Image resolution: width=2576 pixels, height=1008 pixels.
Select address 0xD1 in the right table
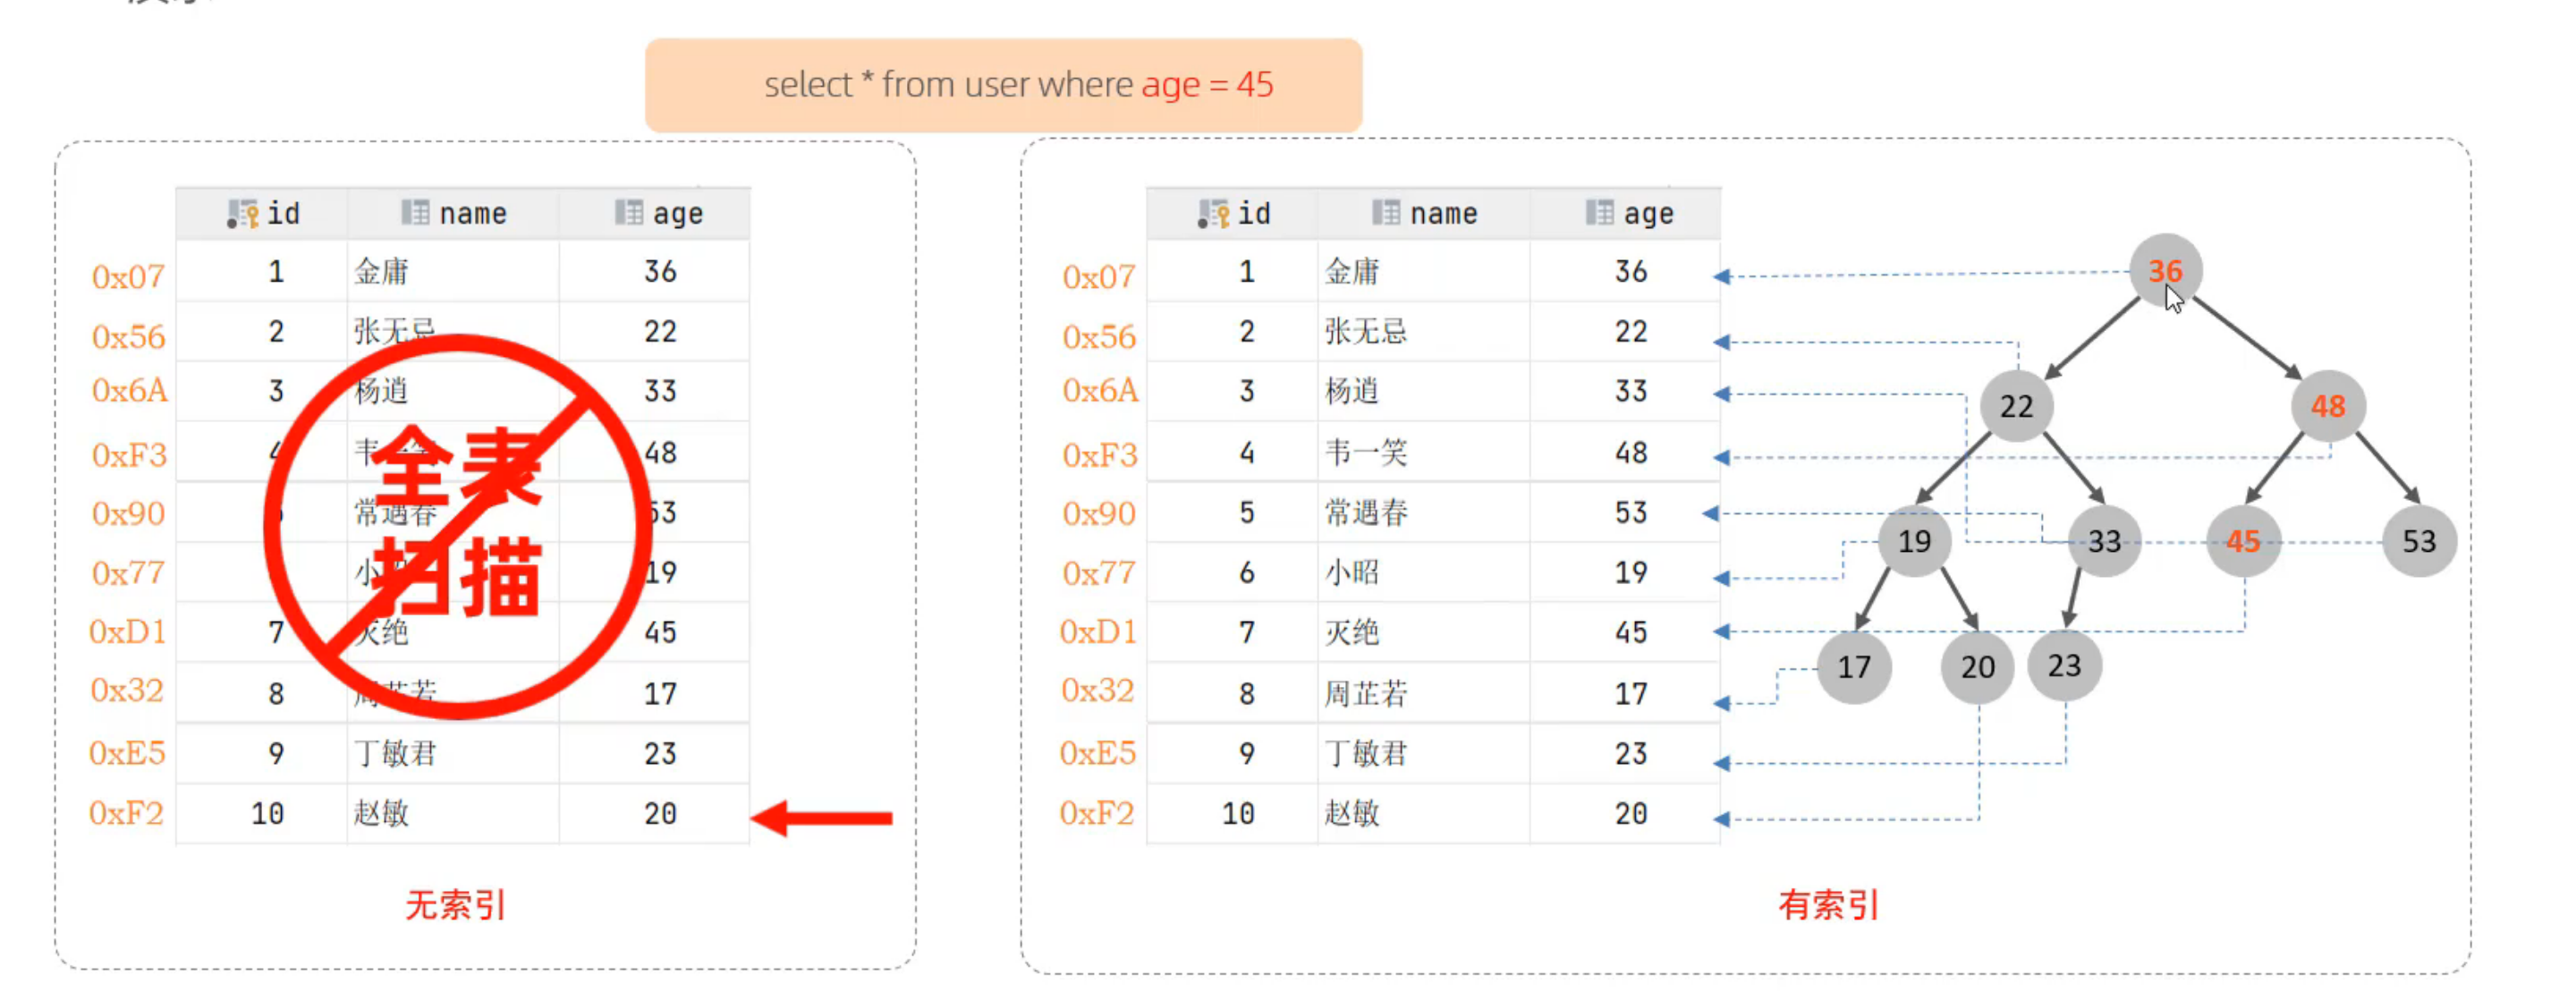(x=1097, y=632)
